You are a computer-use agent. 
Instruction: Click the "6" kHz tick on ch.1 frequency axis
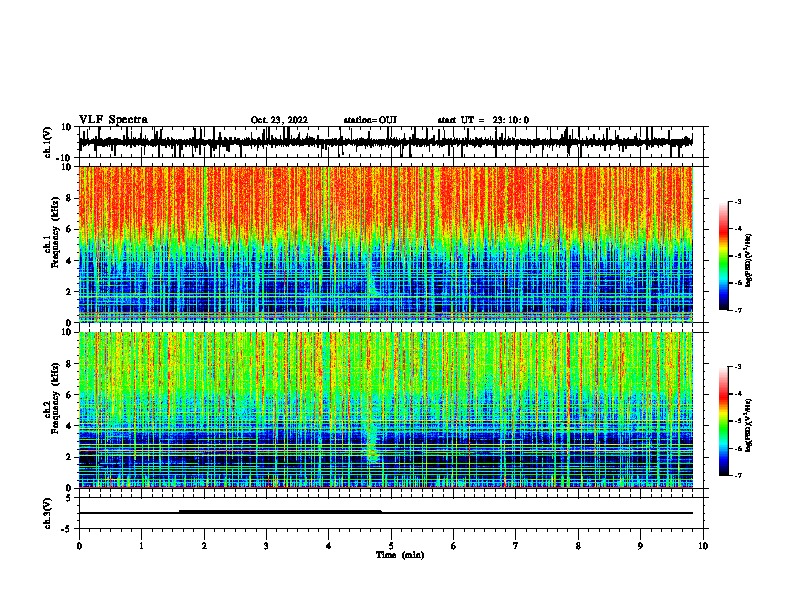69,229
